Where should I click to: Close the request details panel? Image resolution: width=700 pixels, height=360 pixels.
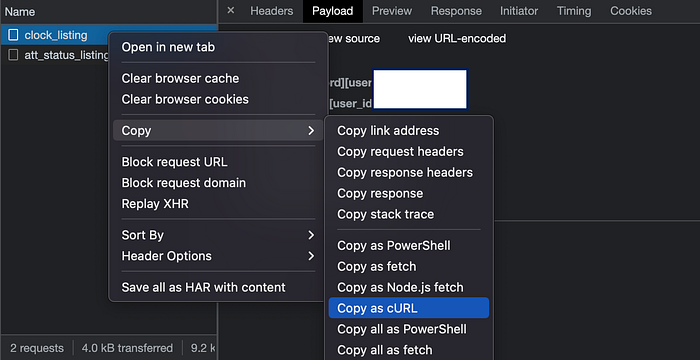click(x=230, y=10)
